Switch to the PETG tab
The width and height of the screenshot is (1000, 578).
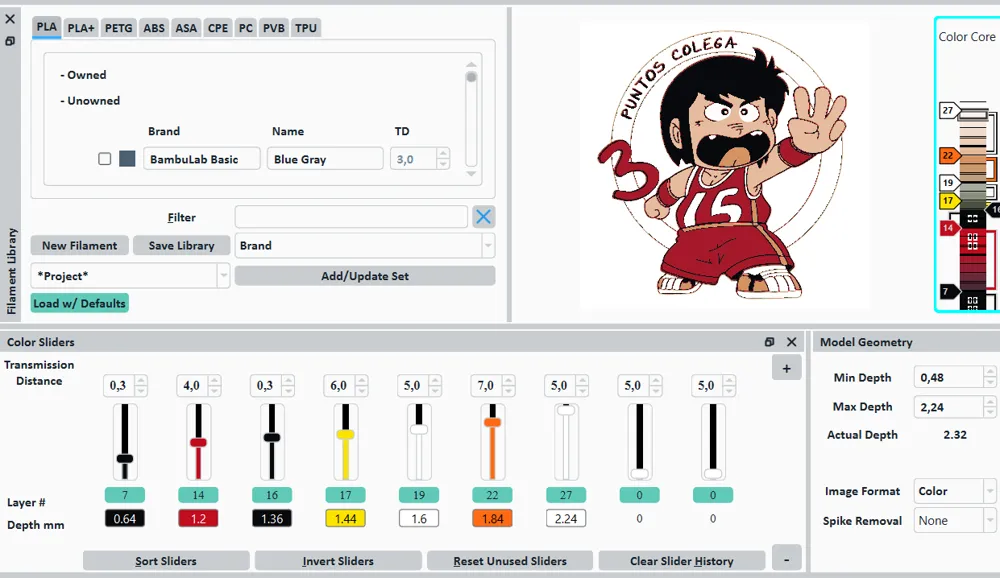point(119,28)
